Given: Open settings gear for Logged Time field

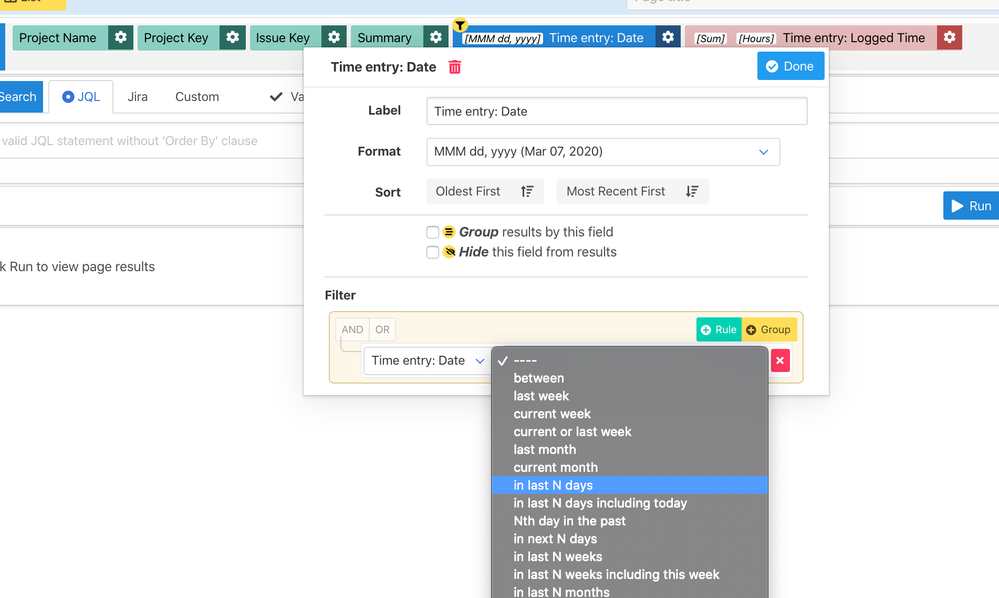Looking at the screenshot, I should click(949, 38).
